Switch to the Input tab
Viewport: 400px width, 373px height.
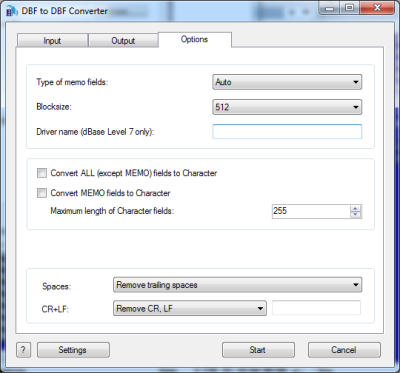coord(52,41)
